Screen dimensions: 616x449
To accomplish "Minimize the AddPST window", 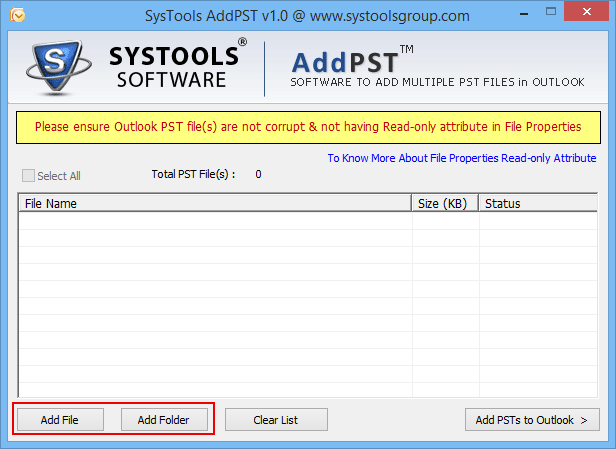I will (524, 14).
